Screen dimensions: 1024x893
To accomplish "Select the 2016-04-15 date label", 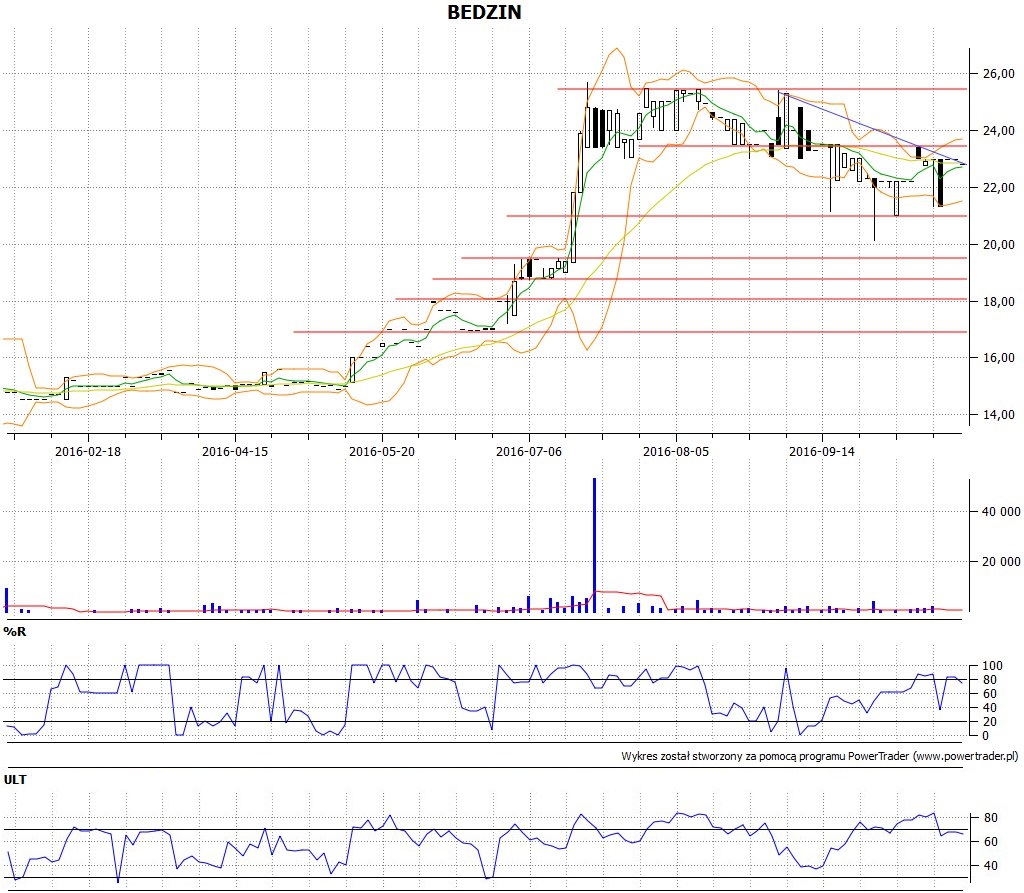I will [x=235, y=451].
